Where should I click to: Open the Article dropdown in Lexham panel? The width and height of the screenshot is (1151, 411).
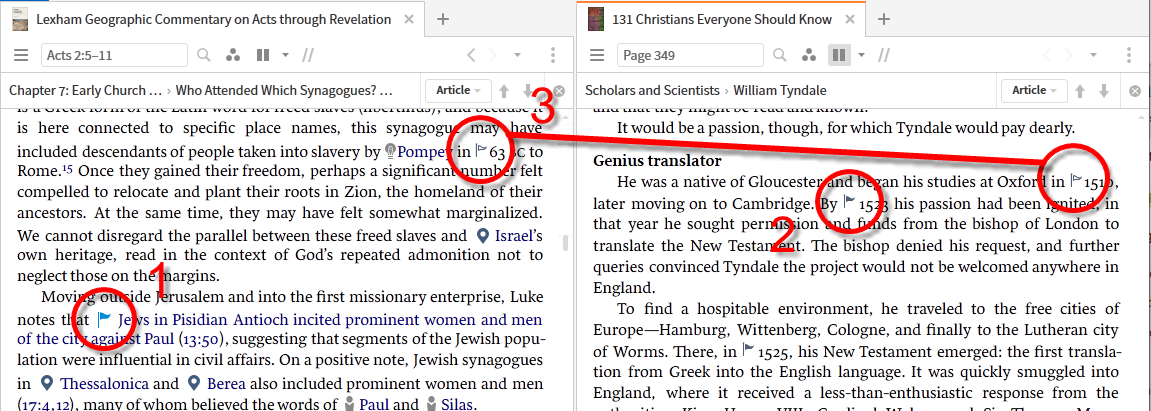458,90
